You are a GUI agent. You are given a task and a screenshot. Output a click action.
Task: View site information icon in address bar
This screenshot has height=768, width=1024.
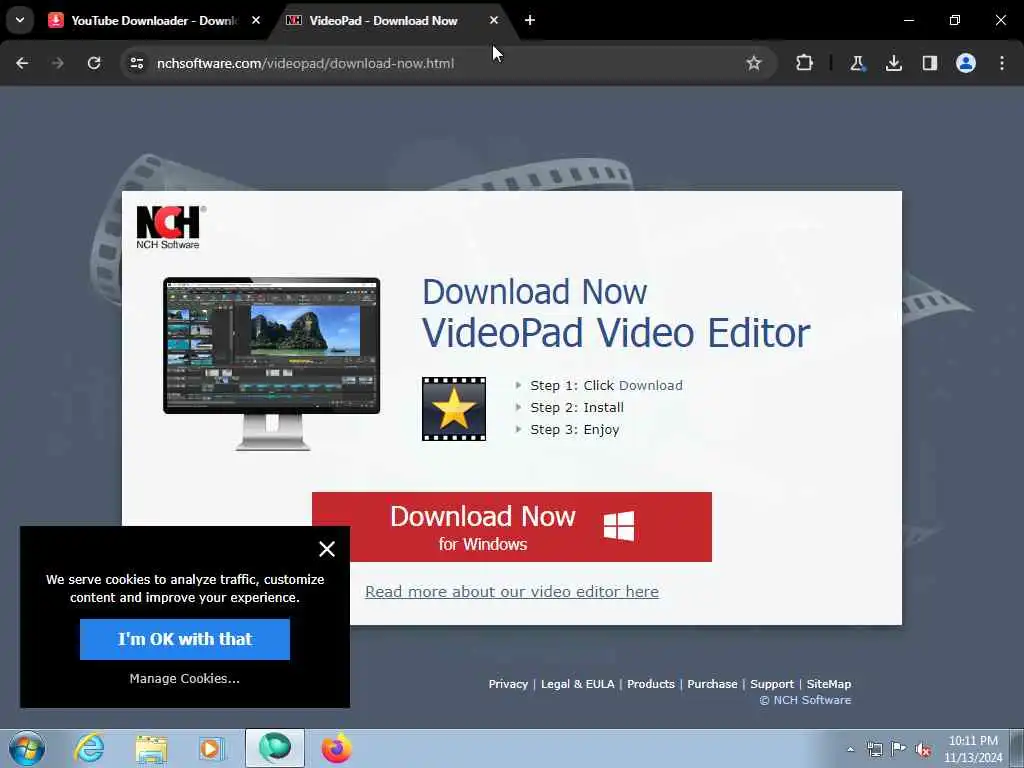[137, 63]
